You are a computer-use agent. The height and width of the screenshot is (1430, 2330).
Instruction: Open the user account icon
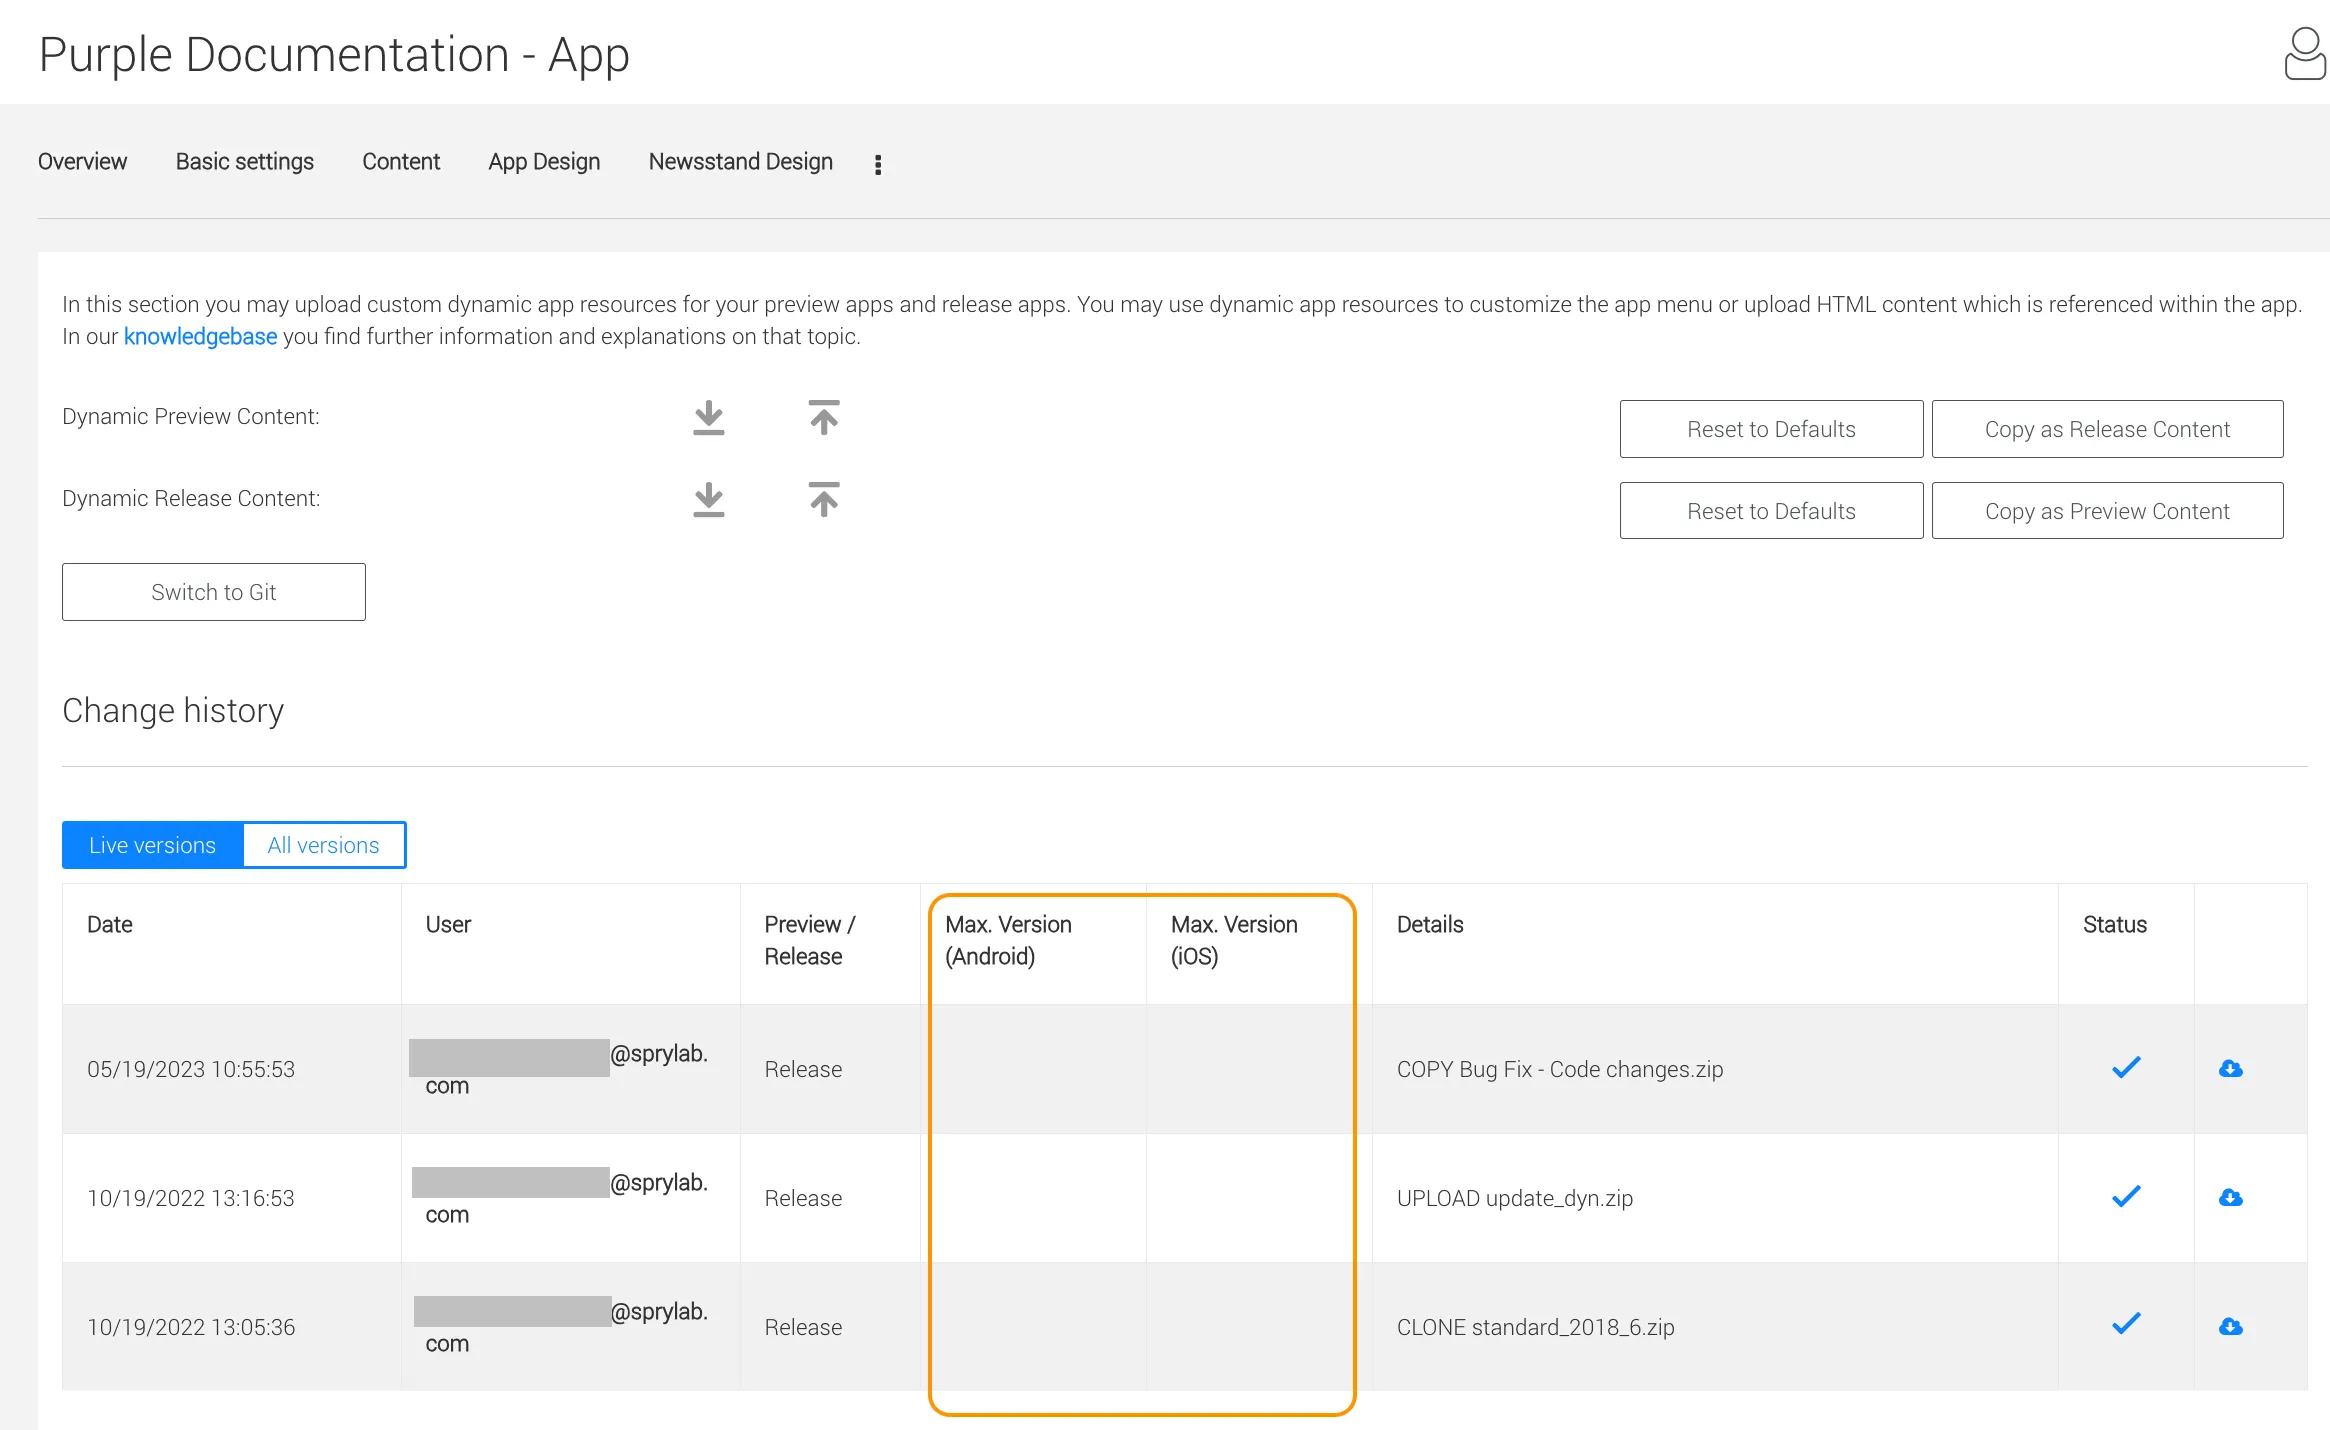pos(2305,54)
